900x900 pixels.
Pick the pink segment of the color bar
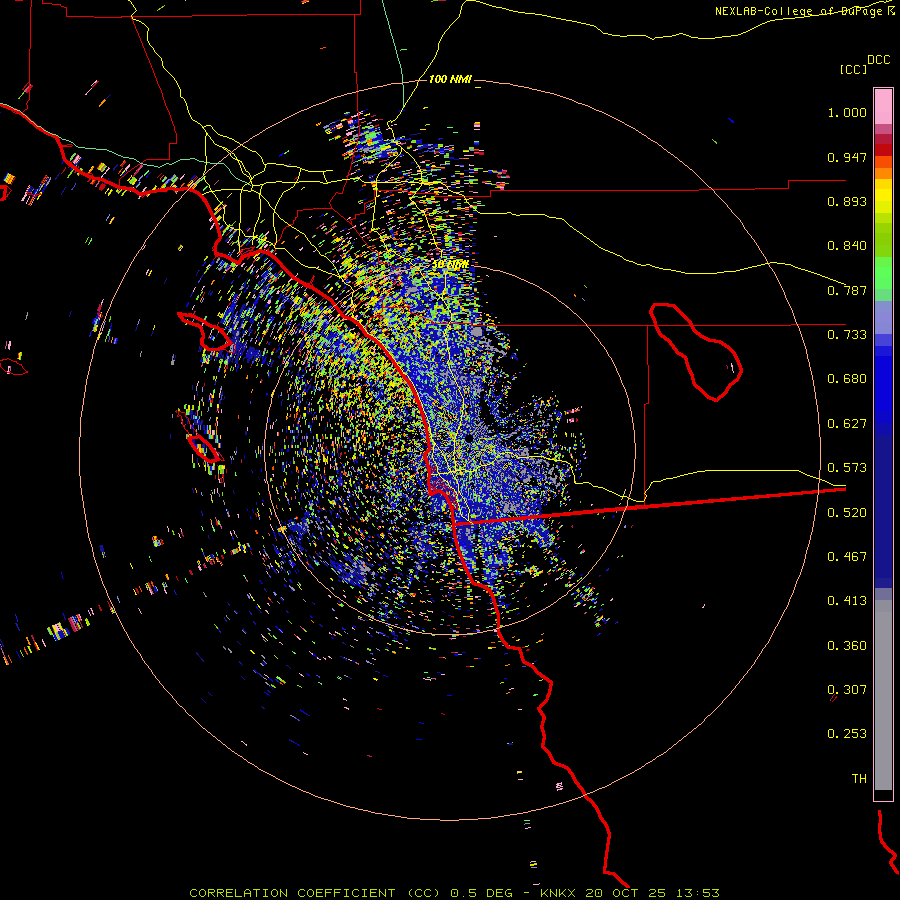883,107
